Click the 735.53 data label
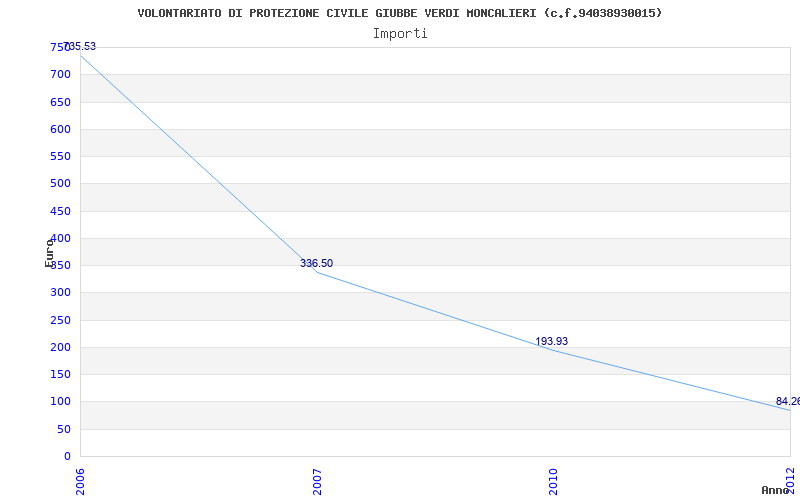 point(80,46)
